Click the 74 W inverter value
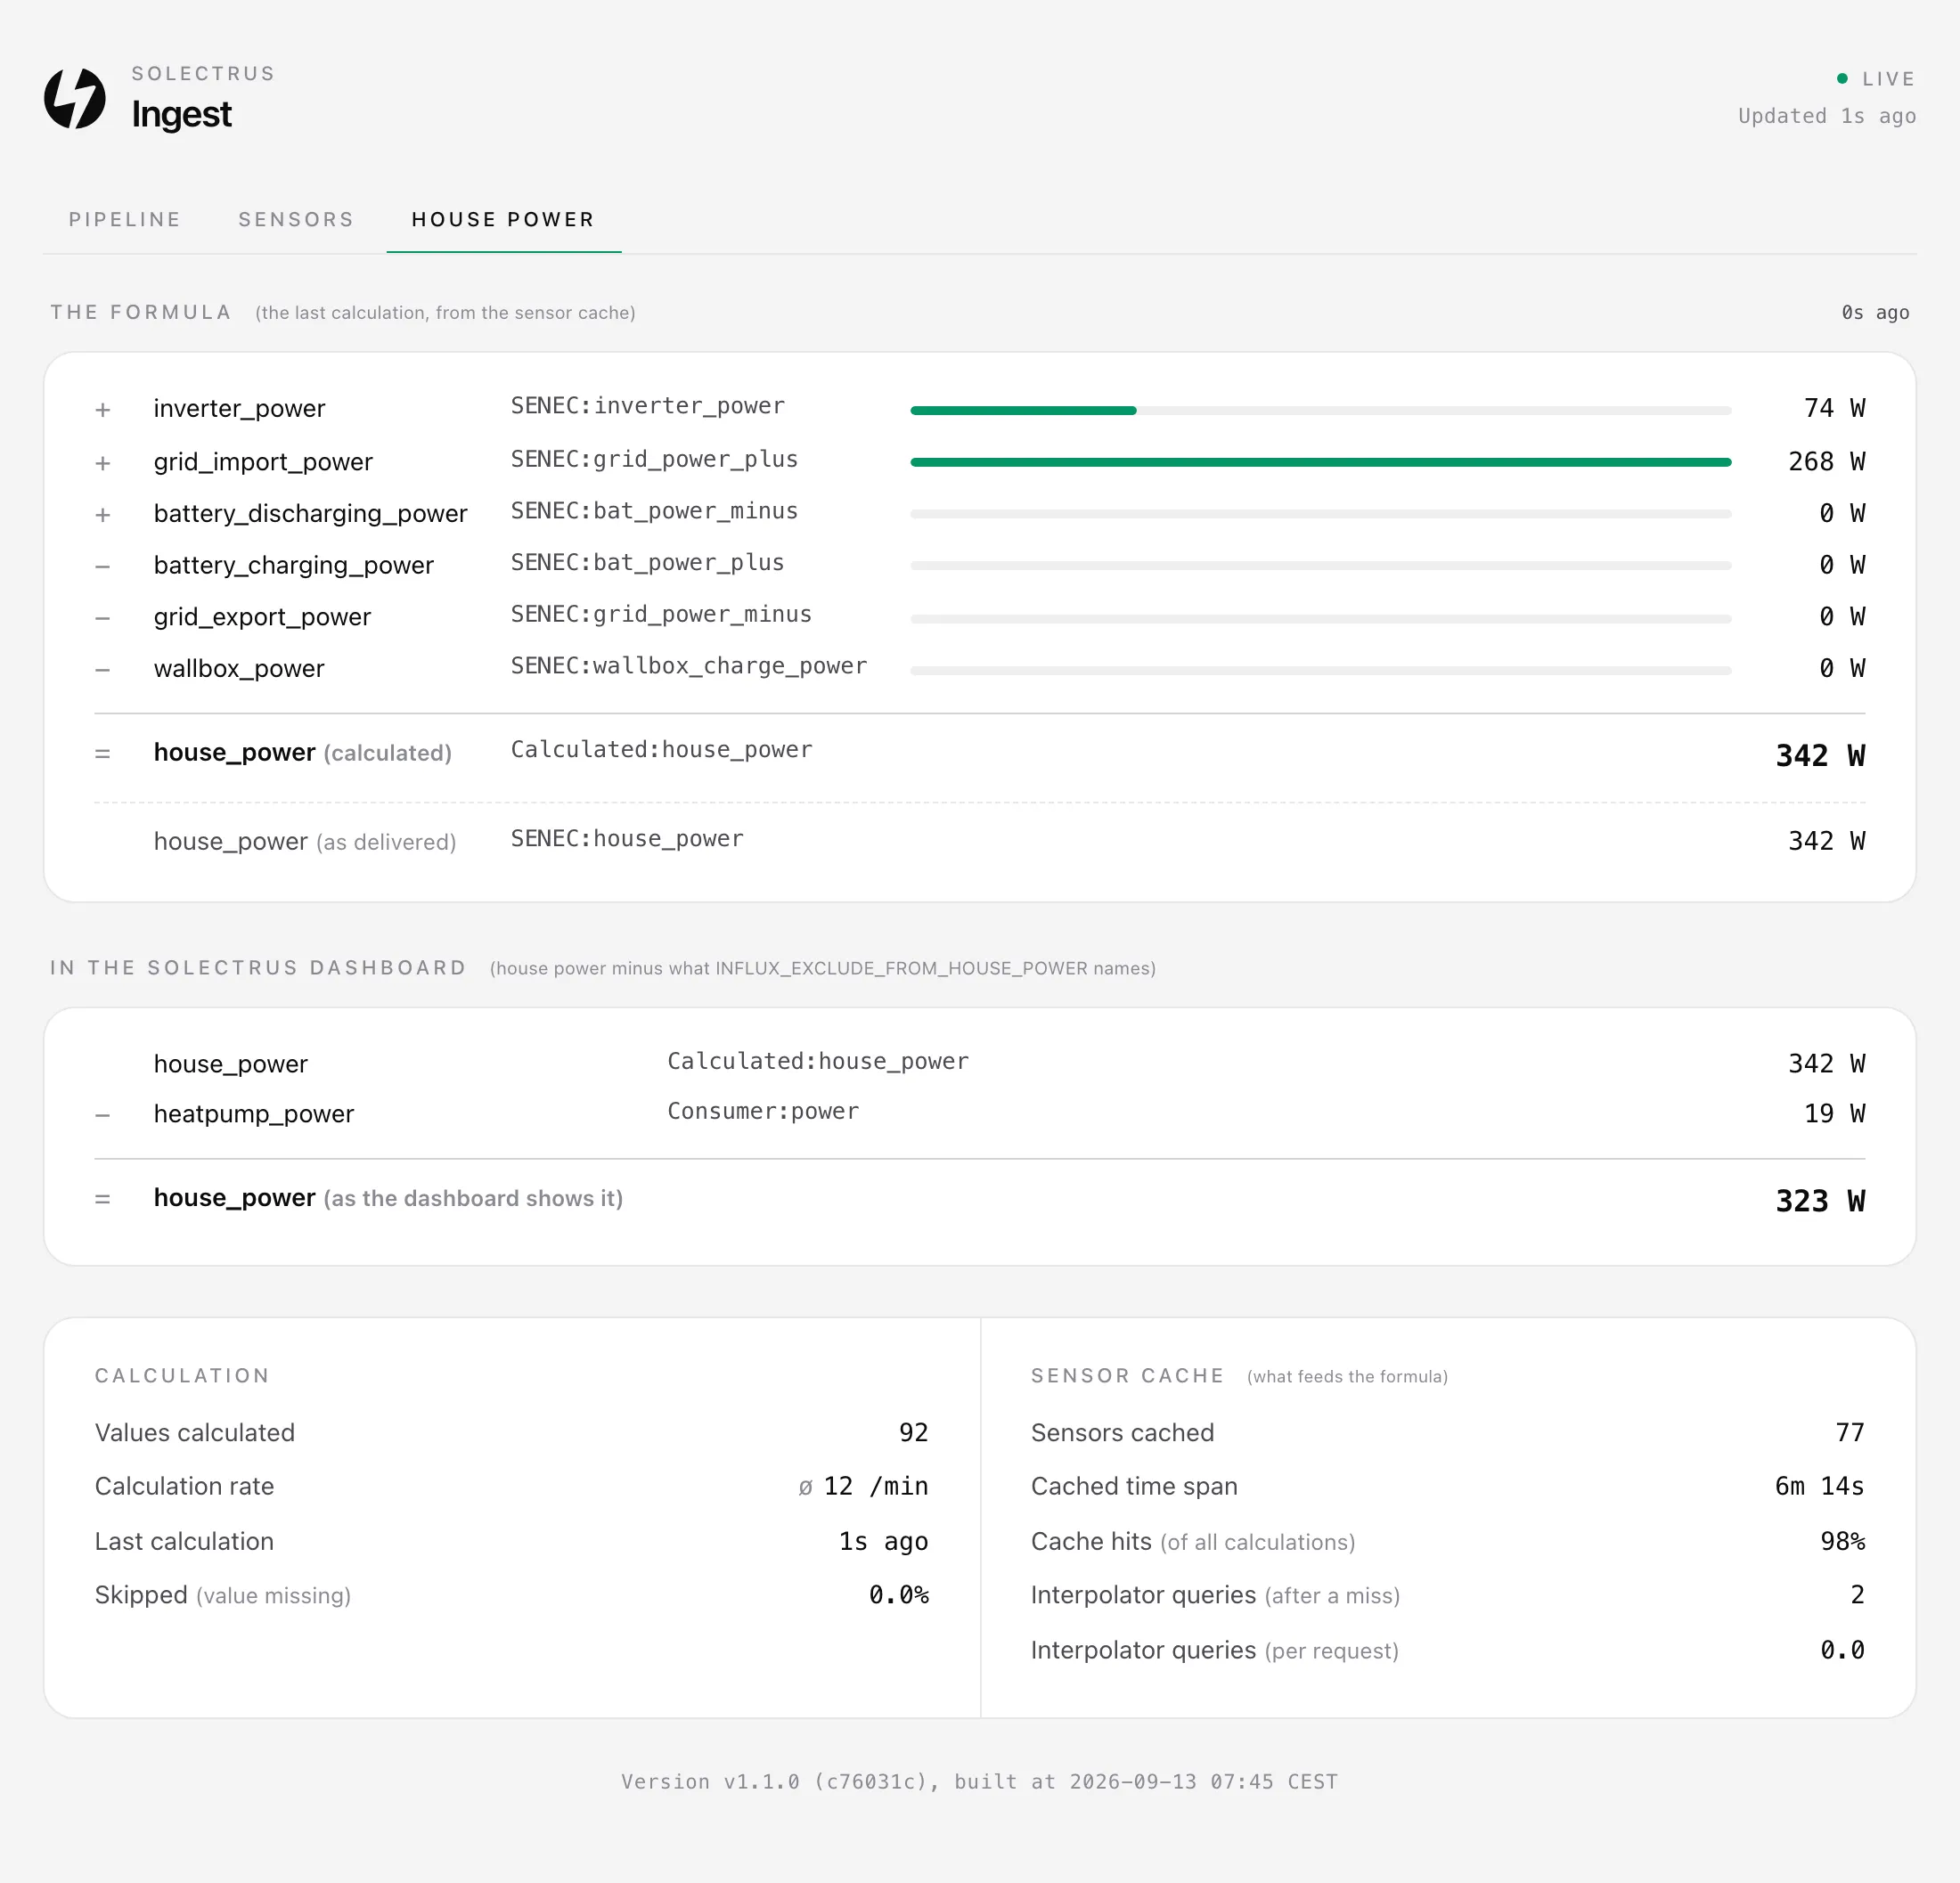Image resolution: width=1960 pixels, height=1883 pixels. click(x=1834, y=408)
